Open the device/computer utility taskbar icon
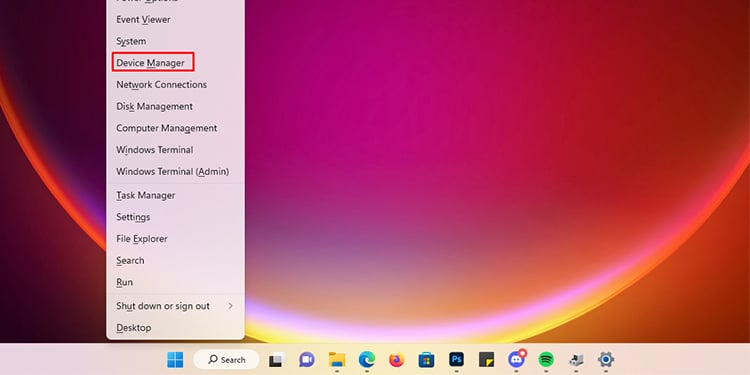Screen dimensions: 750x375 click(x=576, y=359)
